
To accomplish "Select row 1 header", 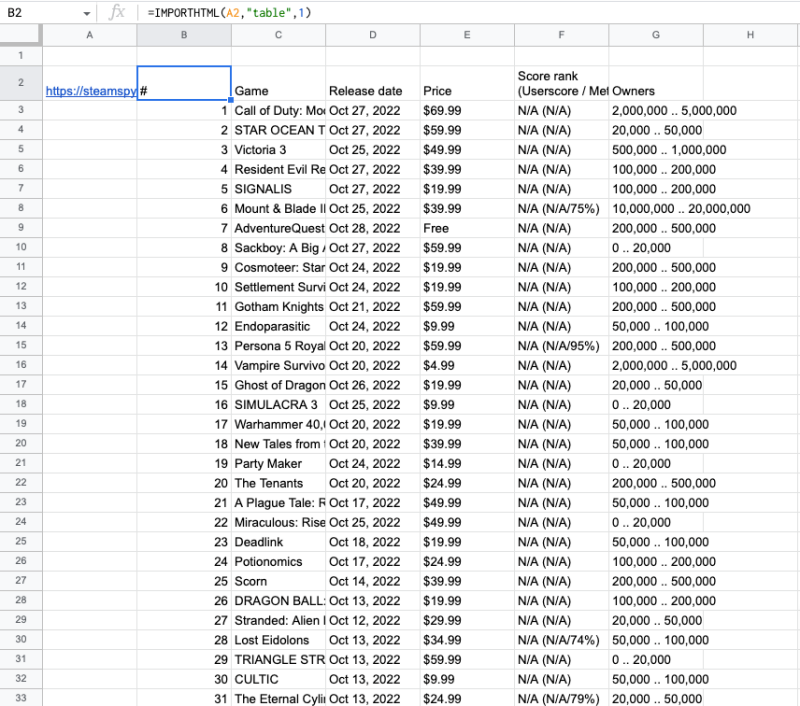I will click(x=20, y=55).
